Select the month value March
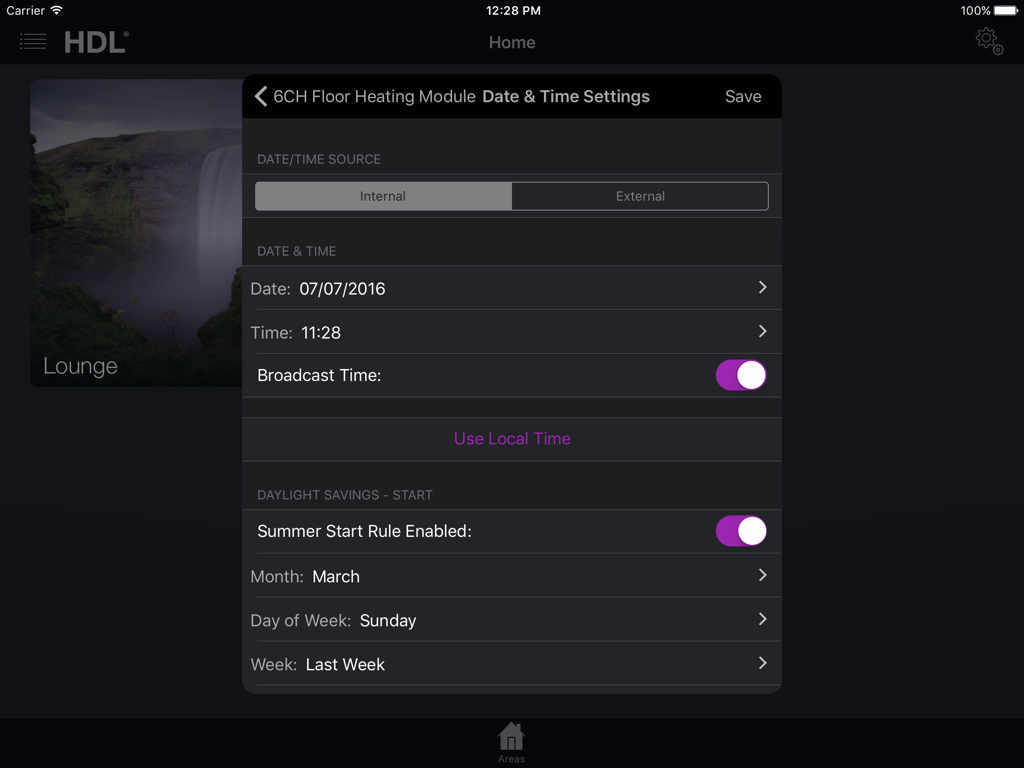 (x=336, y=577)
